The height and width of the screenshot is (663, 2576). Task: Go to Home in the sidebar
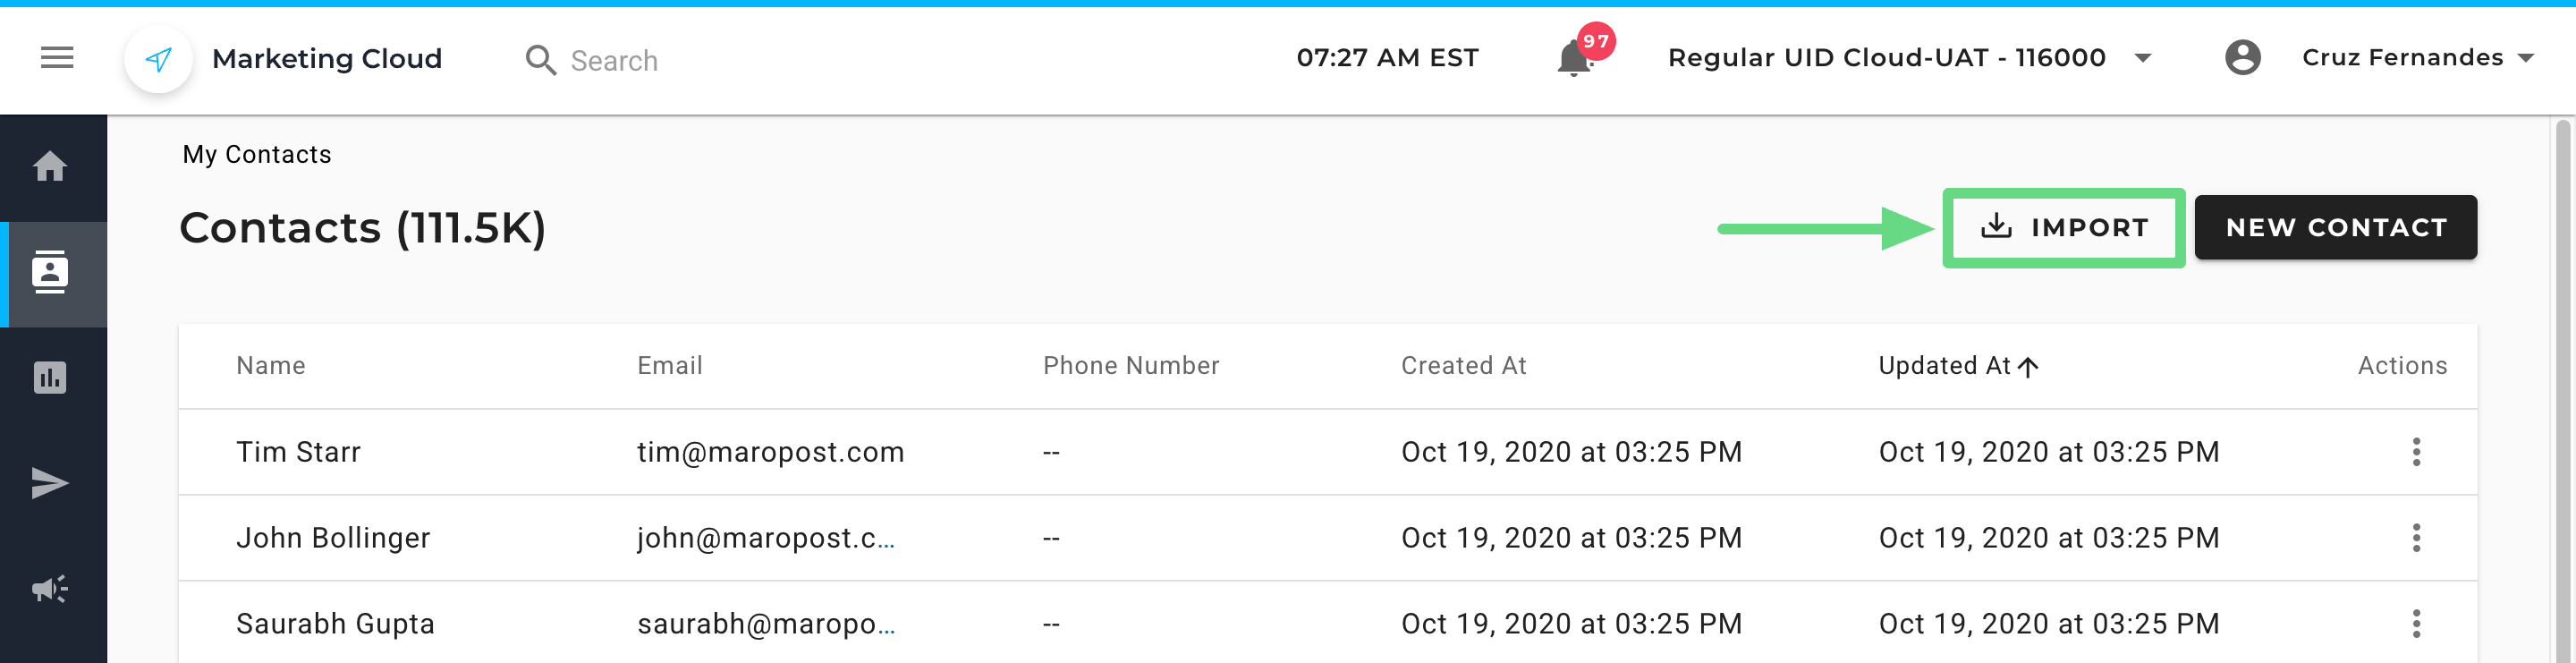tap(50, 166)
